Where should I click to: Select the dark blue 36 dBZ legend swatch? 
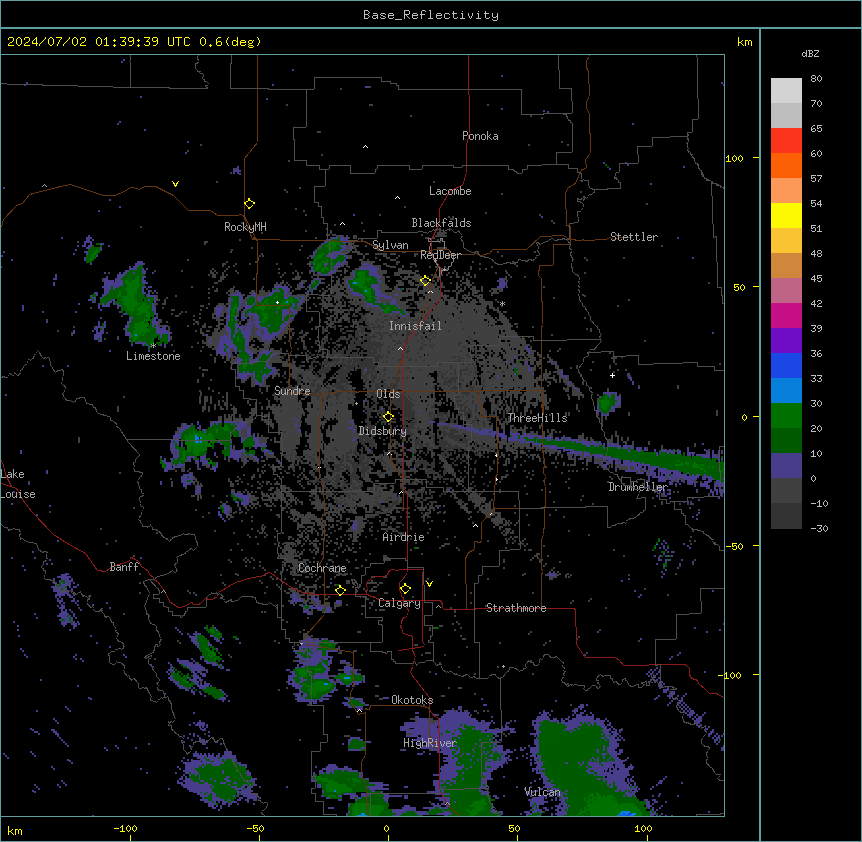point(786,365)
